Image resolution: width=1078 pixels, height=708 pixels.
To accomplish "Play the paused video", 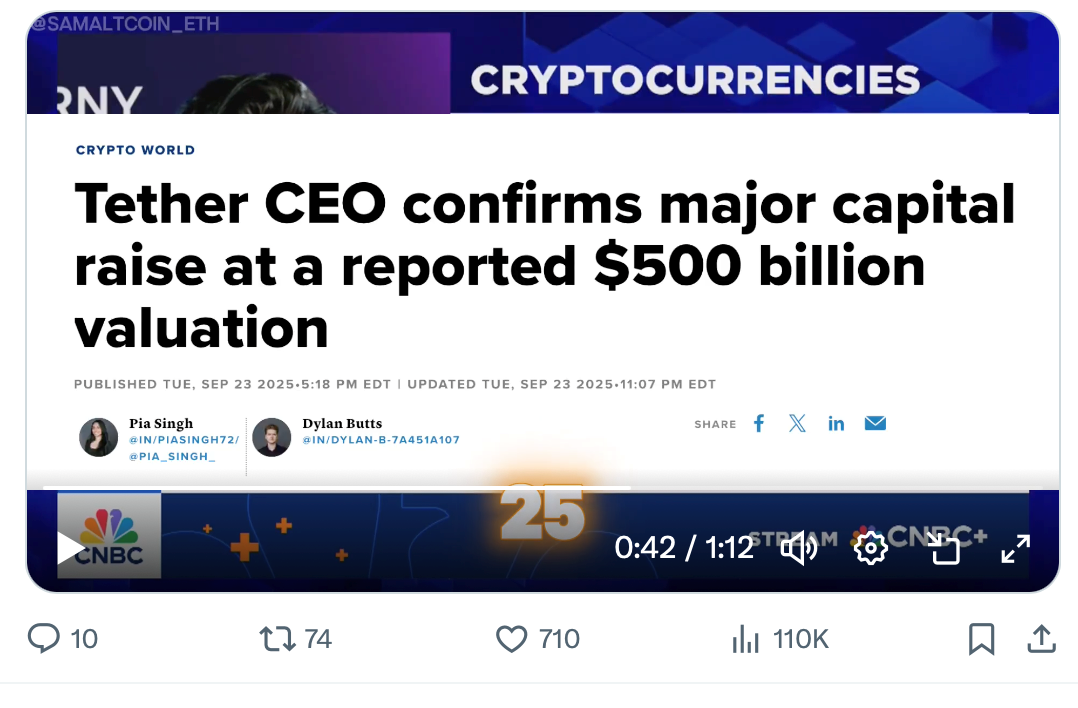I will (71, 548).
